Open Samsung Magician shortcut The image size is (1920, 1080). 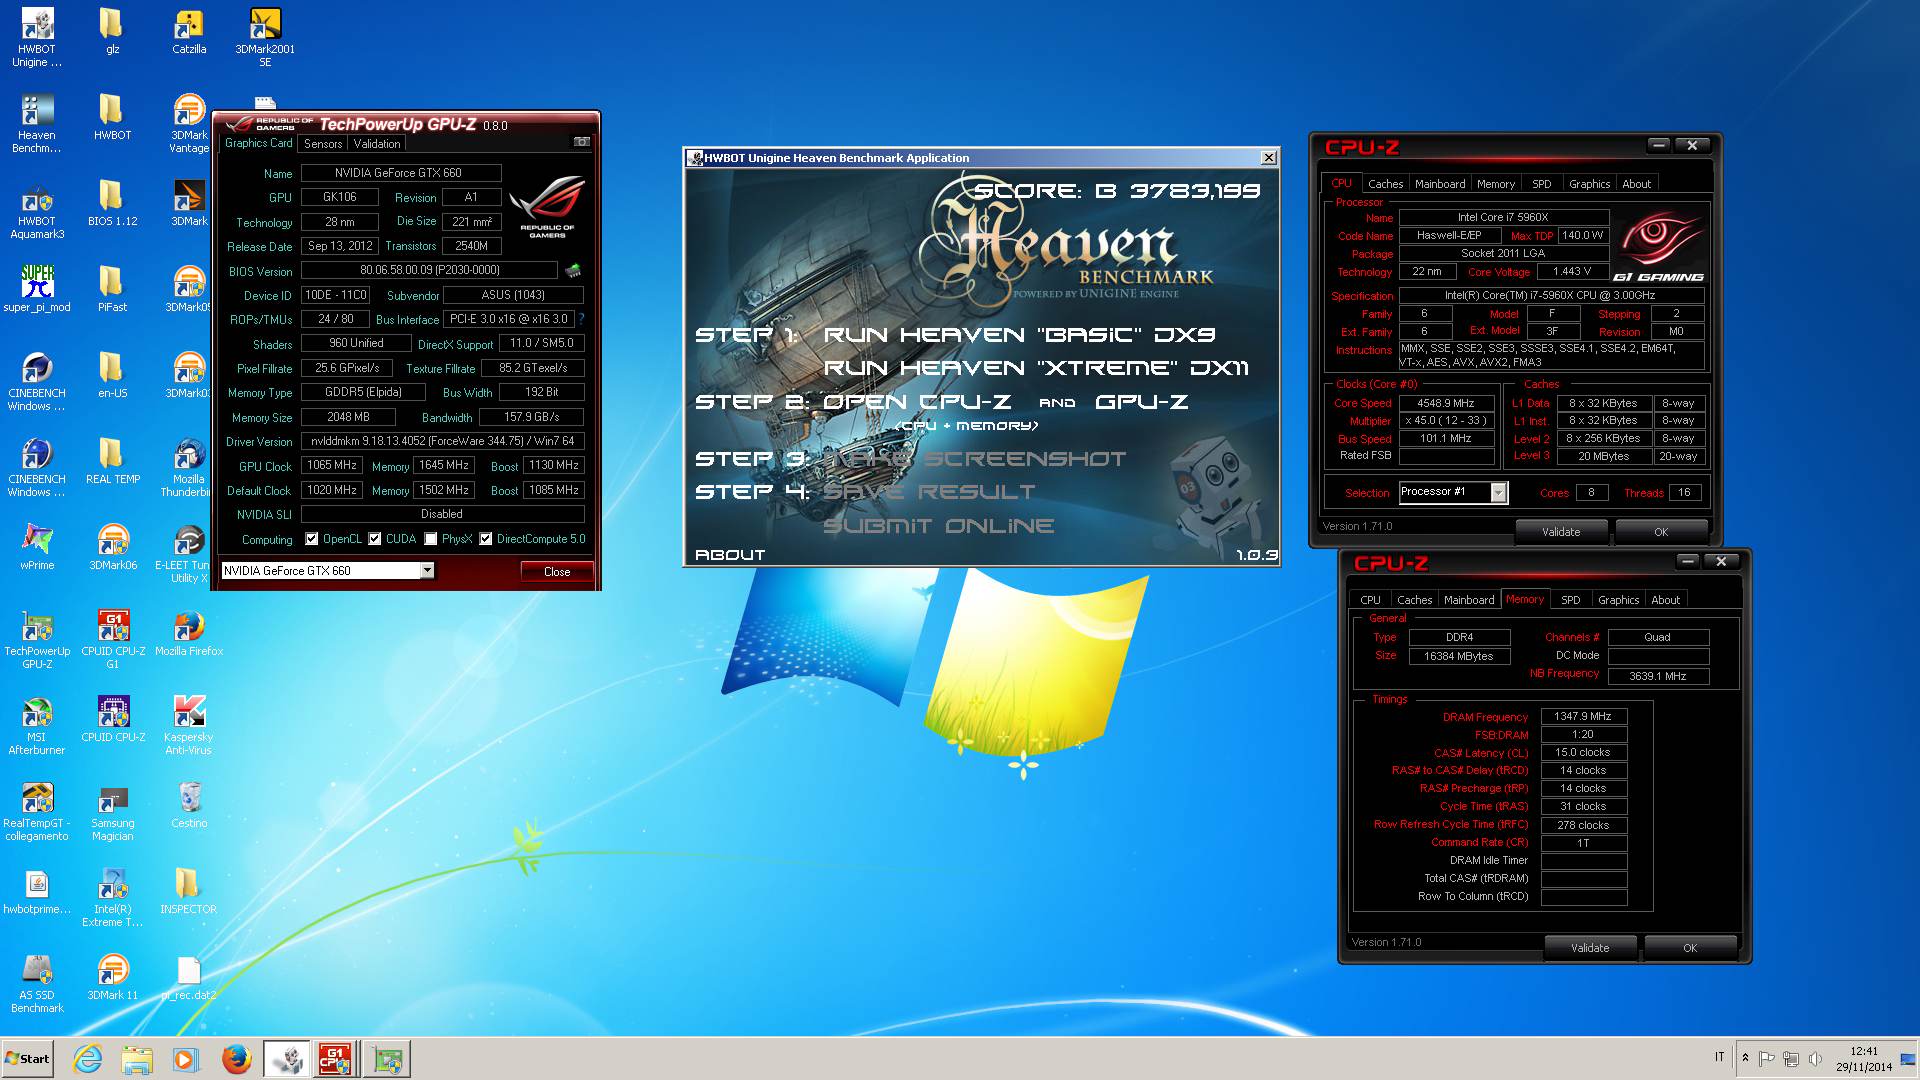point(113,812)
